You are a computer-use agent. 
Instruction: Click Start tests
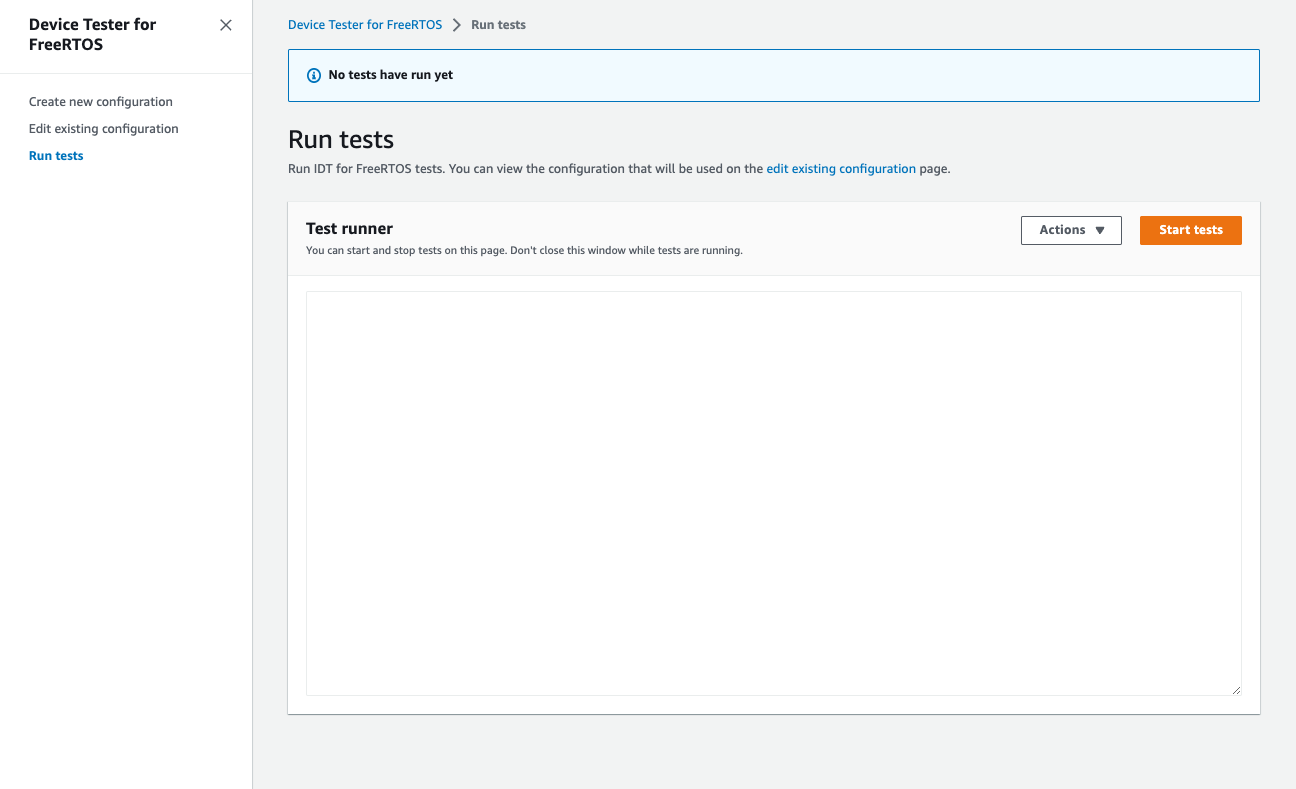[1190, 230]
